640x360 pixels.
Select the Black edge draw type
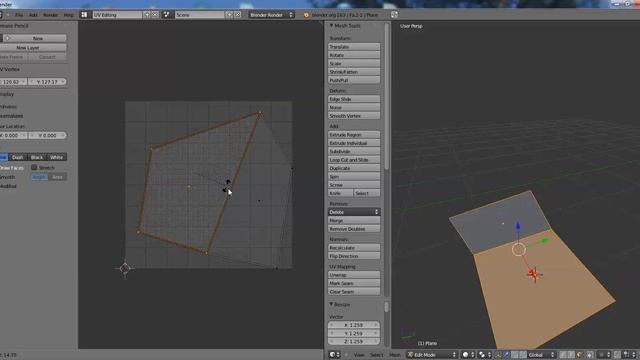(x=37, y=157)
